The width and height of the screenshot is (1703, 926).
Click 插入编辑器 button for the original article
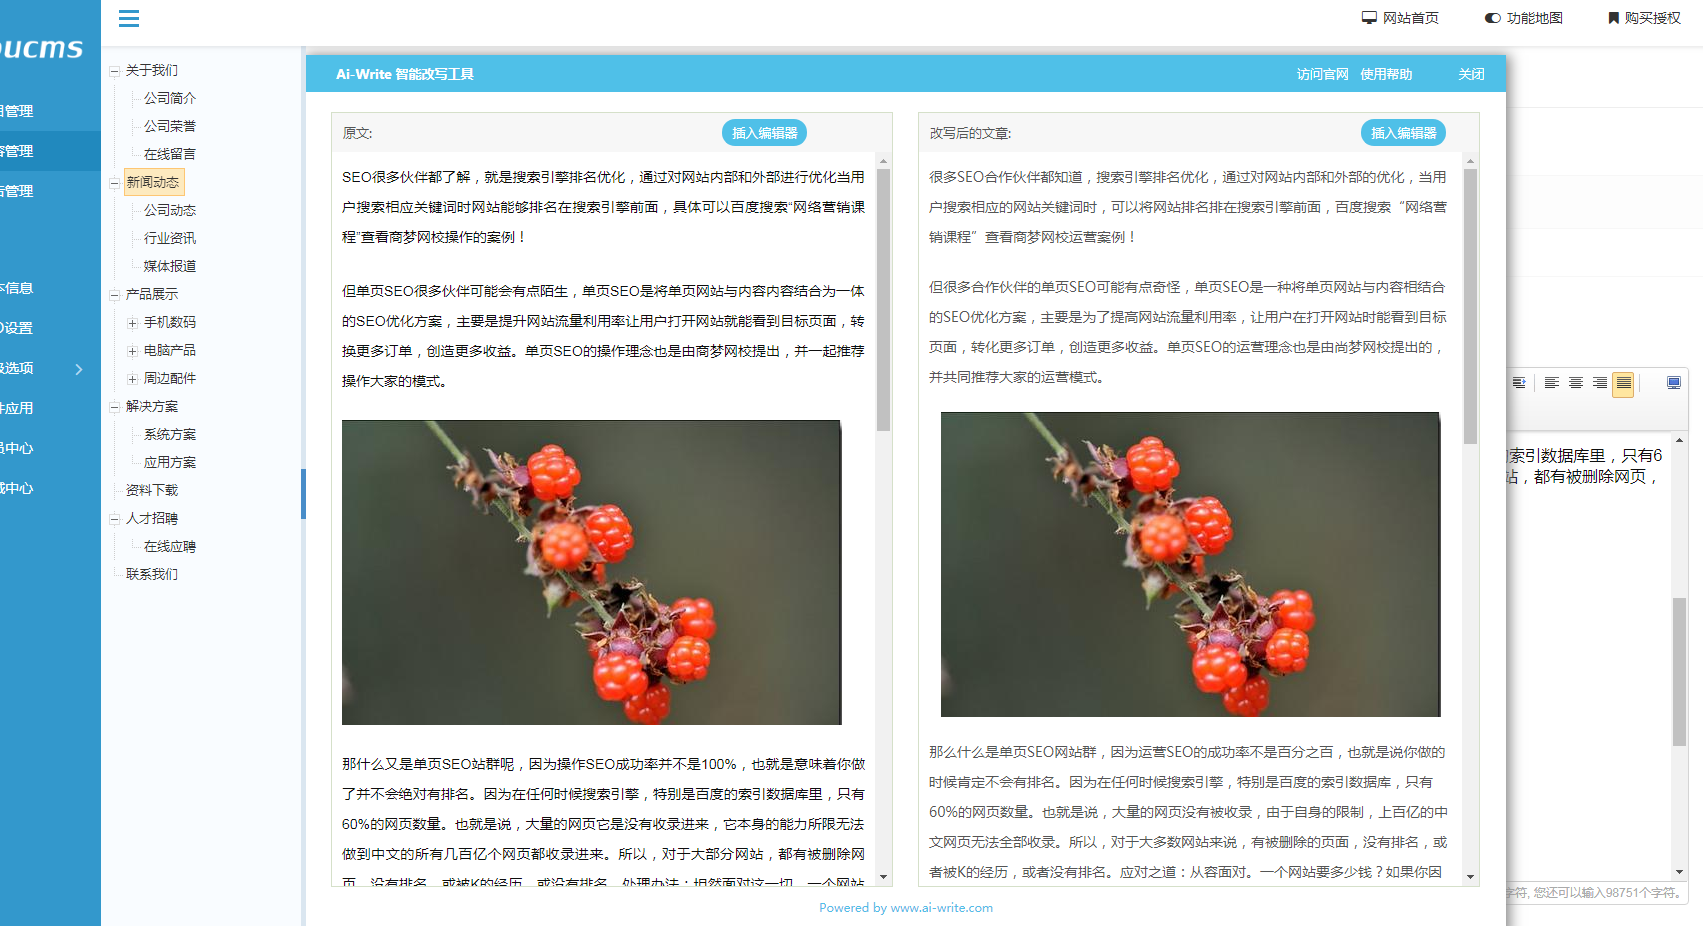coord(765,132)
